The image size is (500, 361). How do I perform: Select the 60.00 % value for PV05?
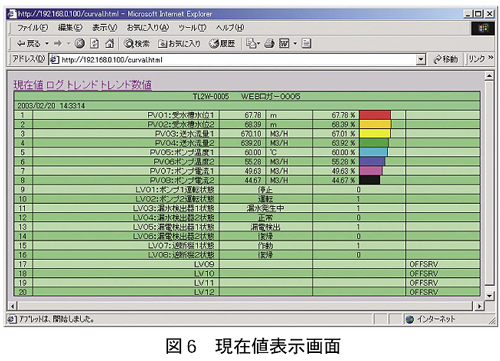pos(343,153)
